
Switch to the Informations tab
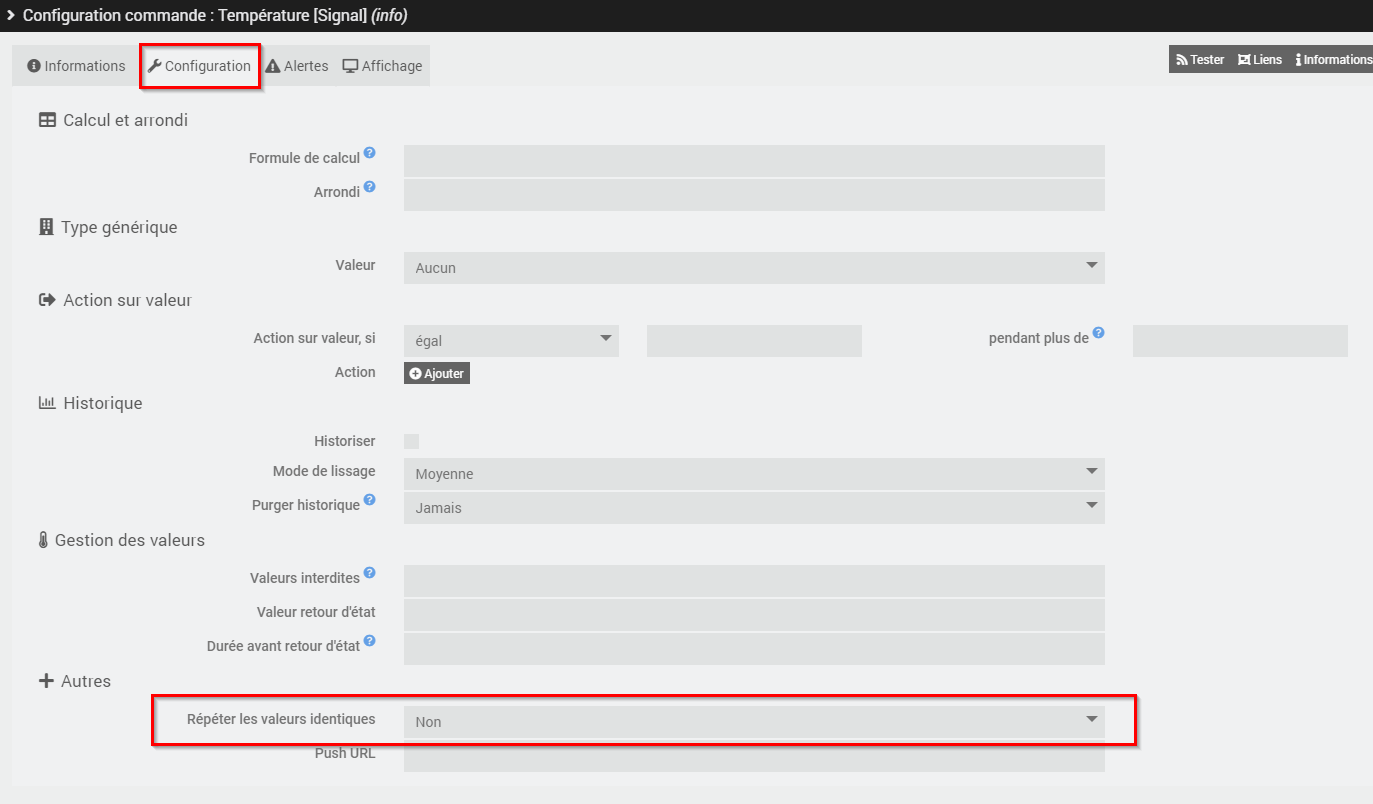76,66
